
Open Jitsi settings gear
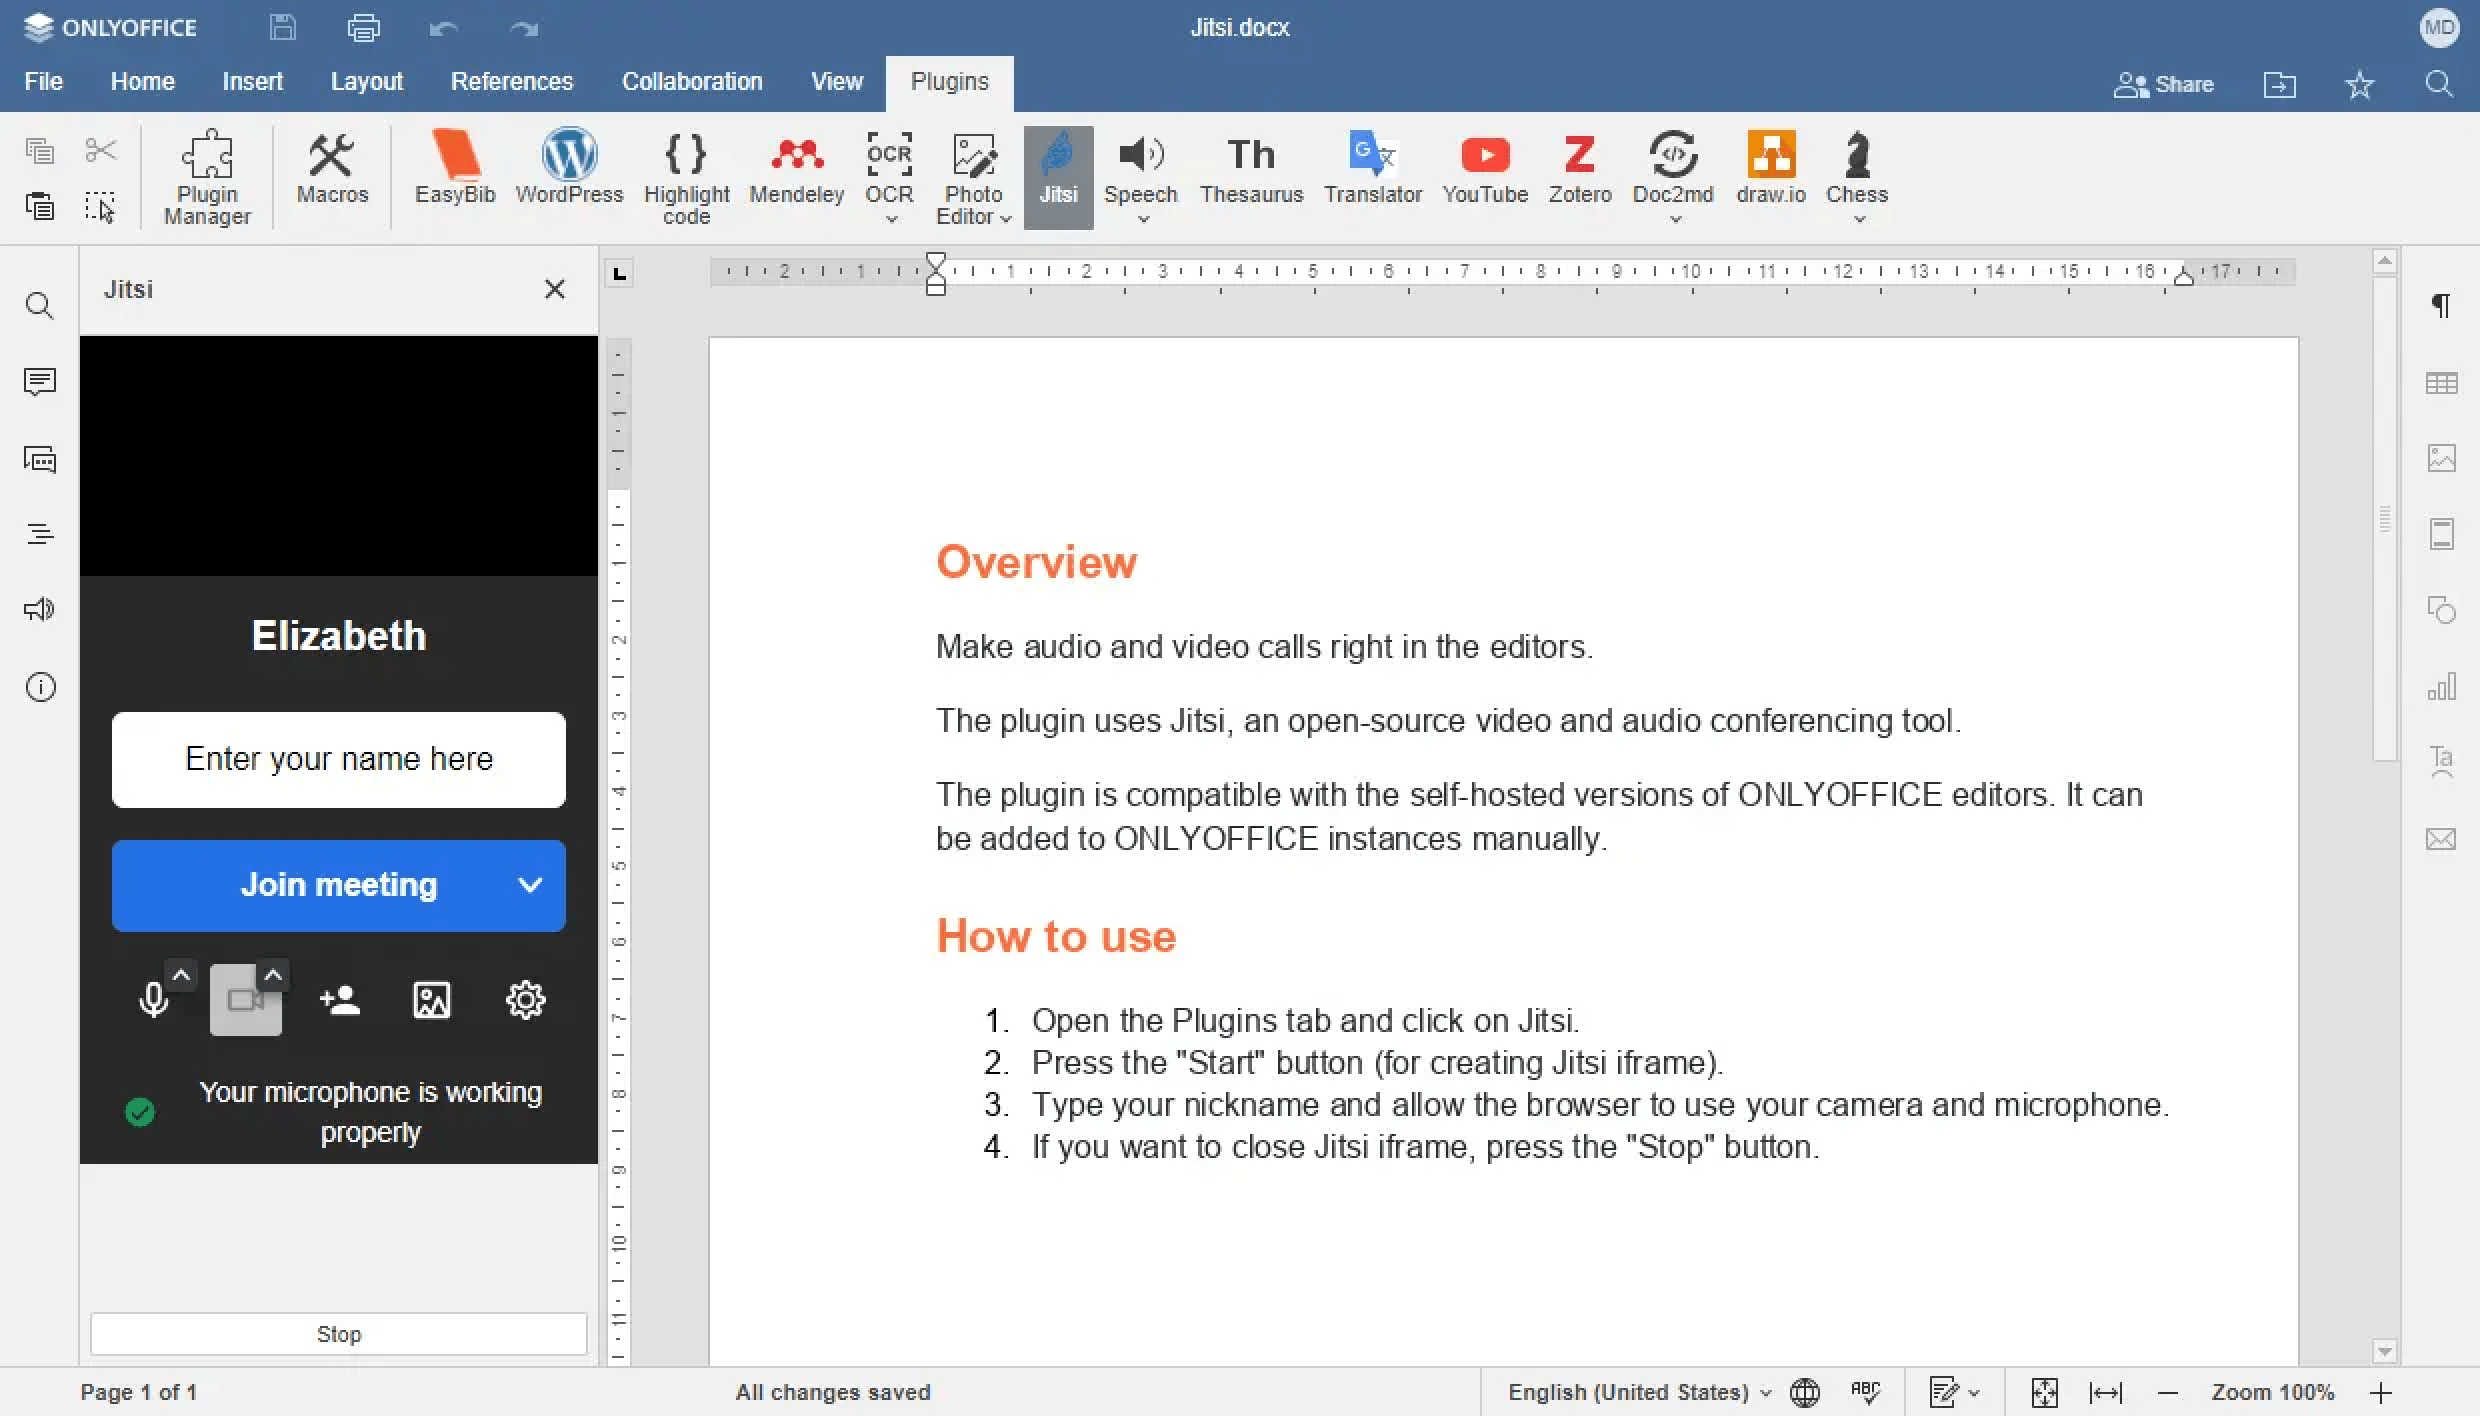click(x=525, y=1000)
